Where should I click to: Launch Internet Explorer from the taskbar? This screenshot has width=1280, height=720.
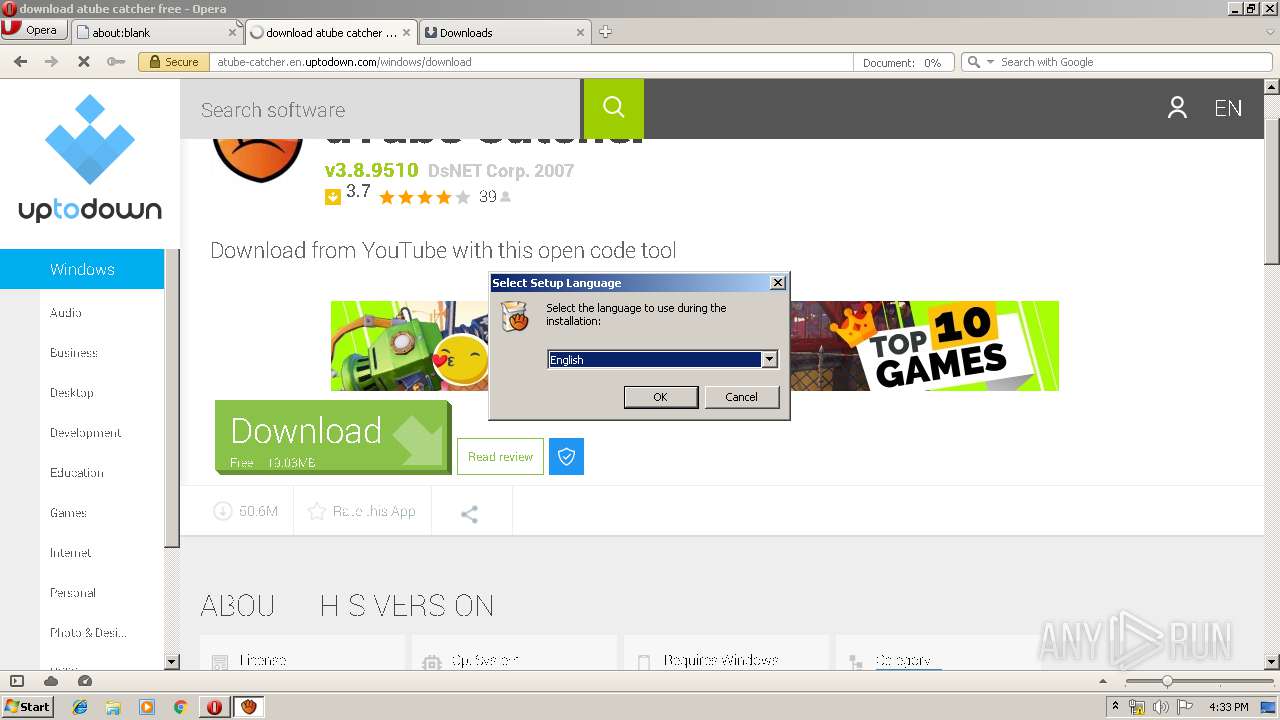pos(80,707)
